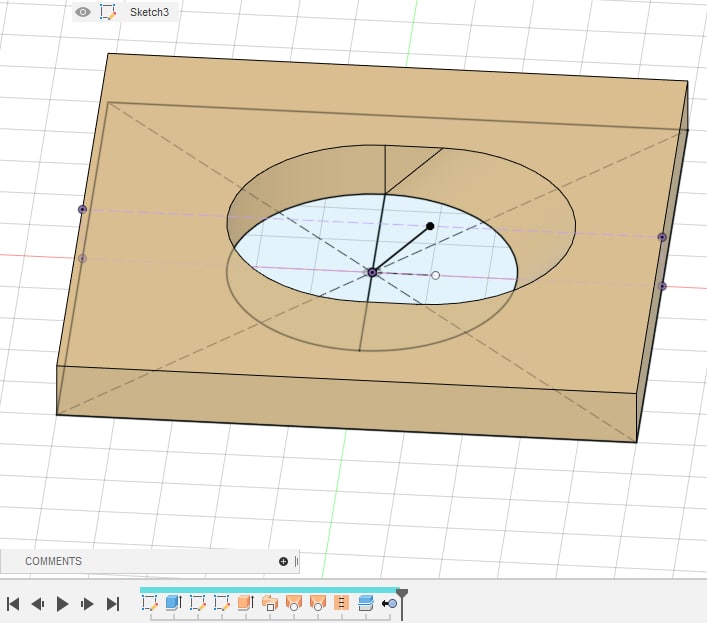Select the split body feature in timeline
Screen dimensions: 707x623
366,603
